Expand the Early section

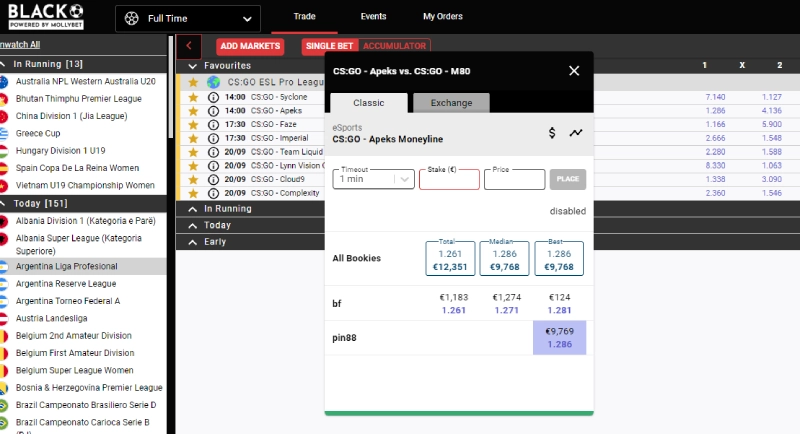(x=192, y=242)
